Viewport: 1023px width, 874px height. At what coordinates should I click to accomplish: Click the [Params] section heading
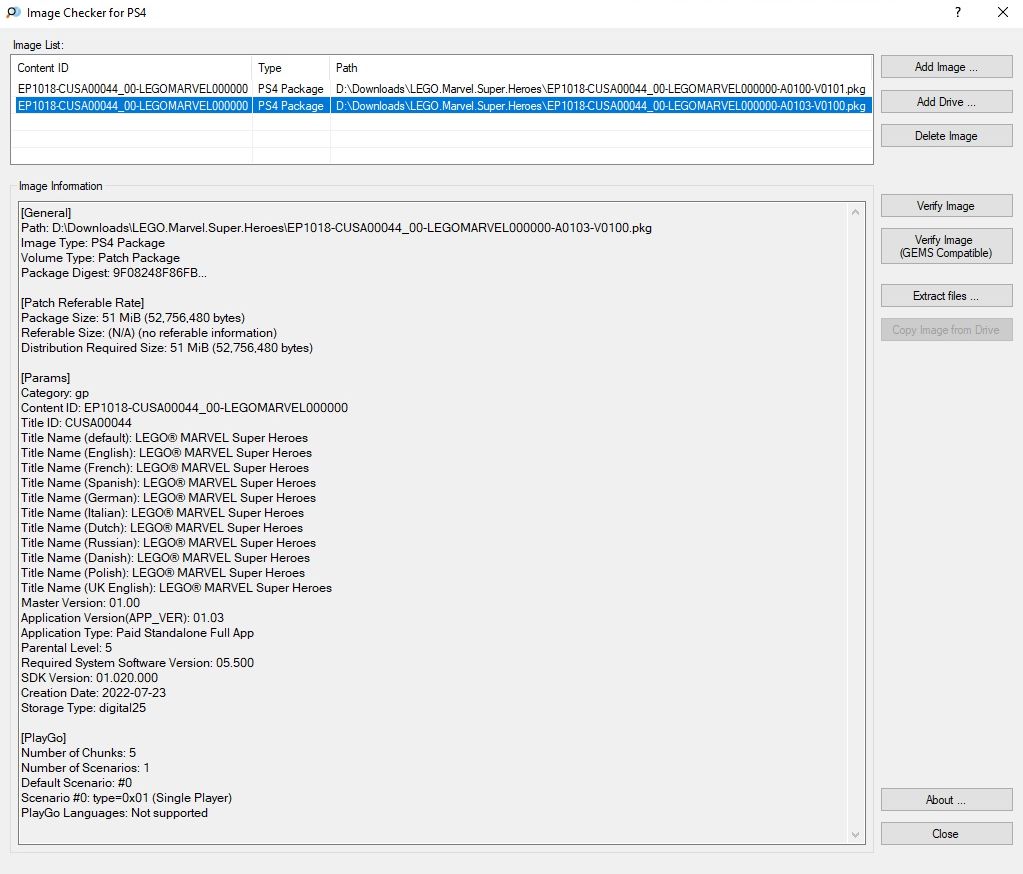[x=45, y=378]
